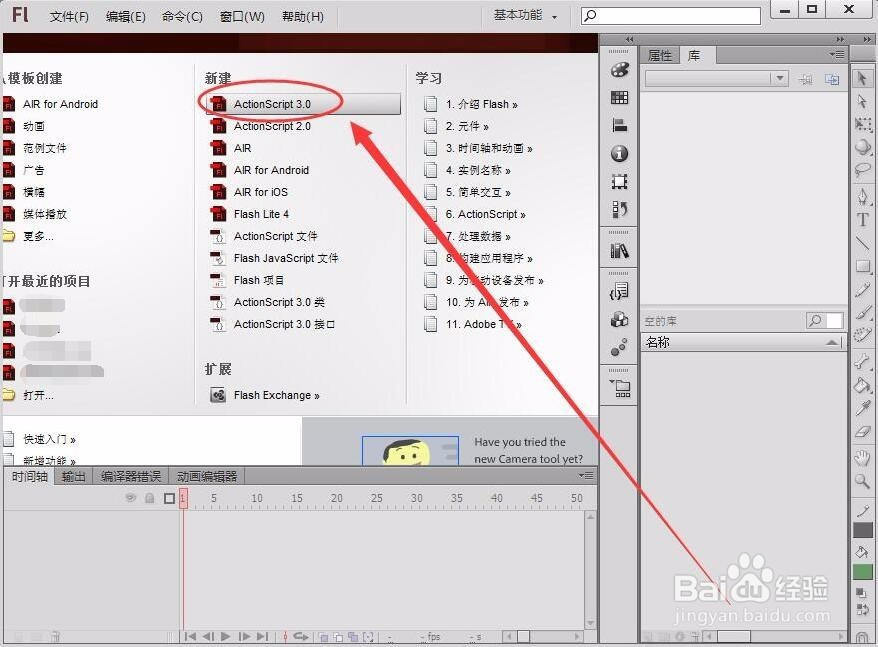Open the Swatches panel grid icon
Viewport: 878px width, 647px height.
point(619,97)
